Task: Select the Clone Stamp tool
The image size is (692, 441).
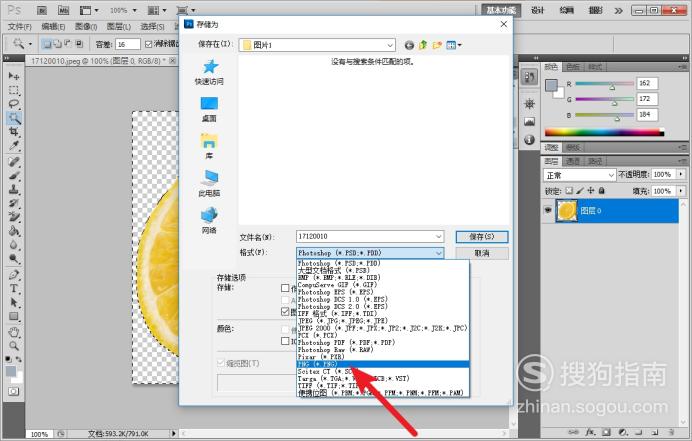Action: pos(14,189)
